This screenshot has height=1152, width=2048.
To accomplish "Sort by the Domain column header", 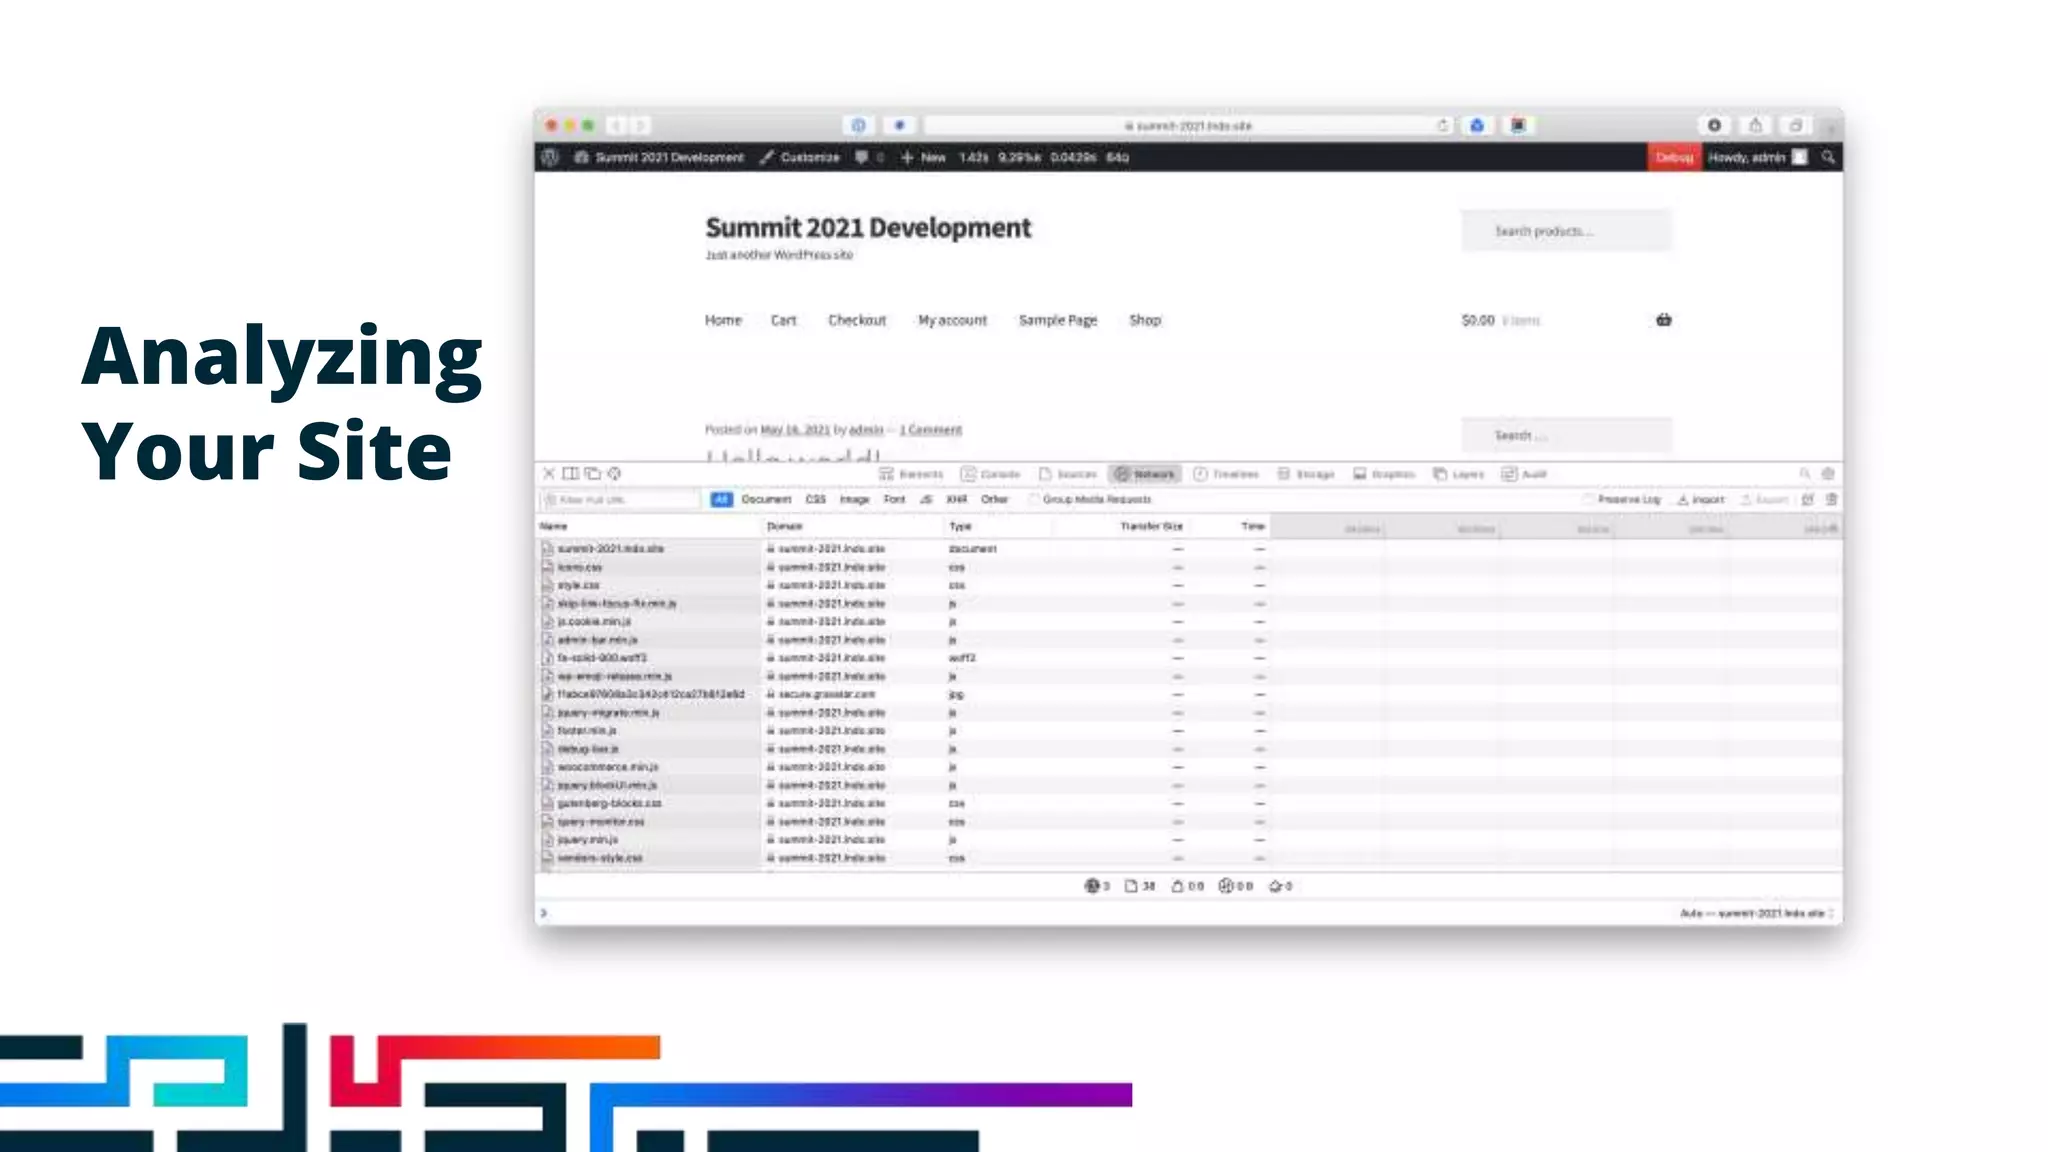I will click(784, 526).
